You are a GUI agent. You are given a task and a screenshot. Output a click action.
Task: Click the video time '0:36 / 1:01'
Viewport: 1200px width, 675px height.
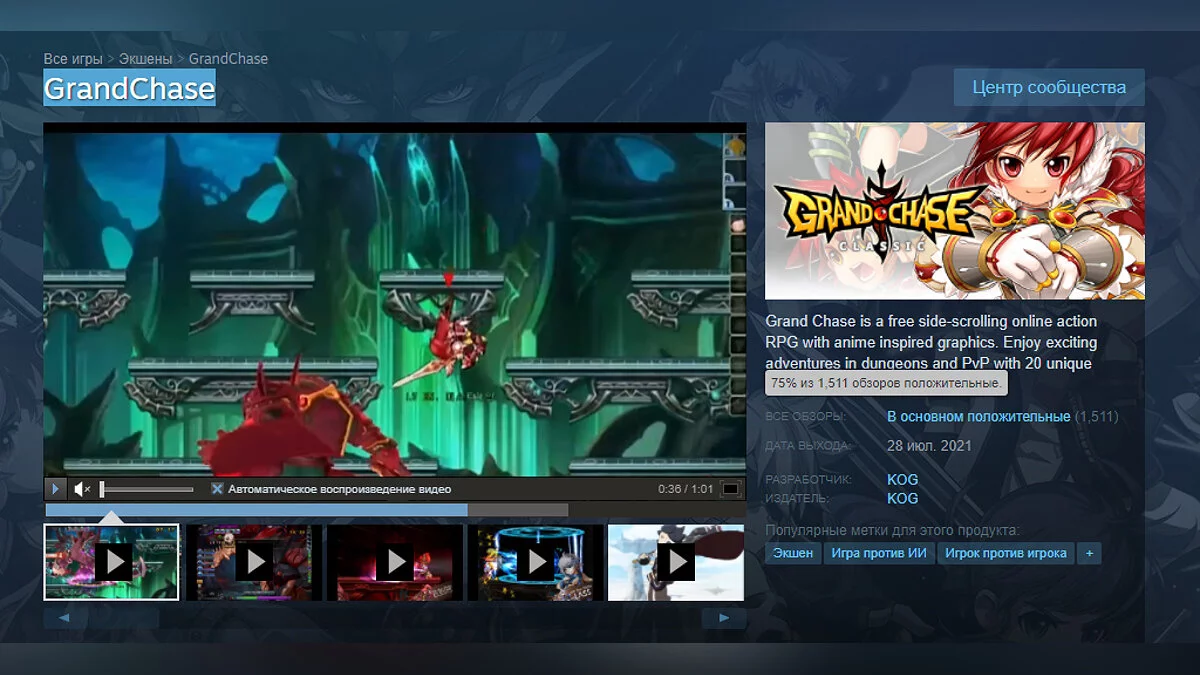pyautogui.click(x=685, y=489)
